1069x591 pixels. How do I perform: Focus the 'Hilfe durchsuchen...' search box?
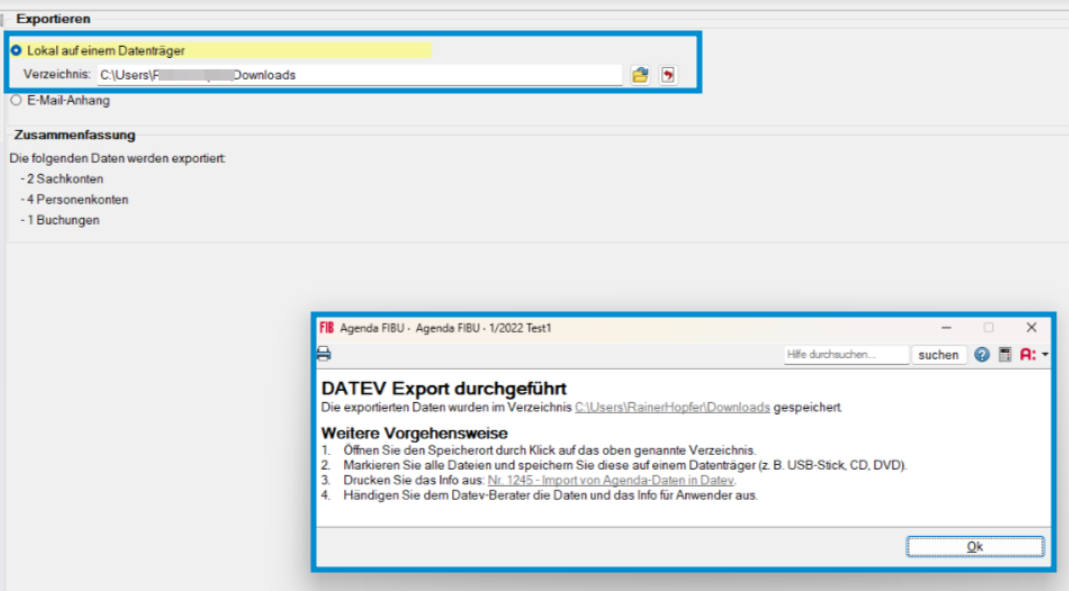(846, 355)
